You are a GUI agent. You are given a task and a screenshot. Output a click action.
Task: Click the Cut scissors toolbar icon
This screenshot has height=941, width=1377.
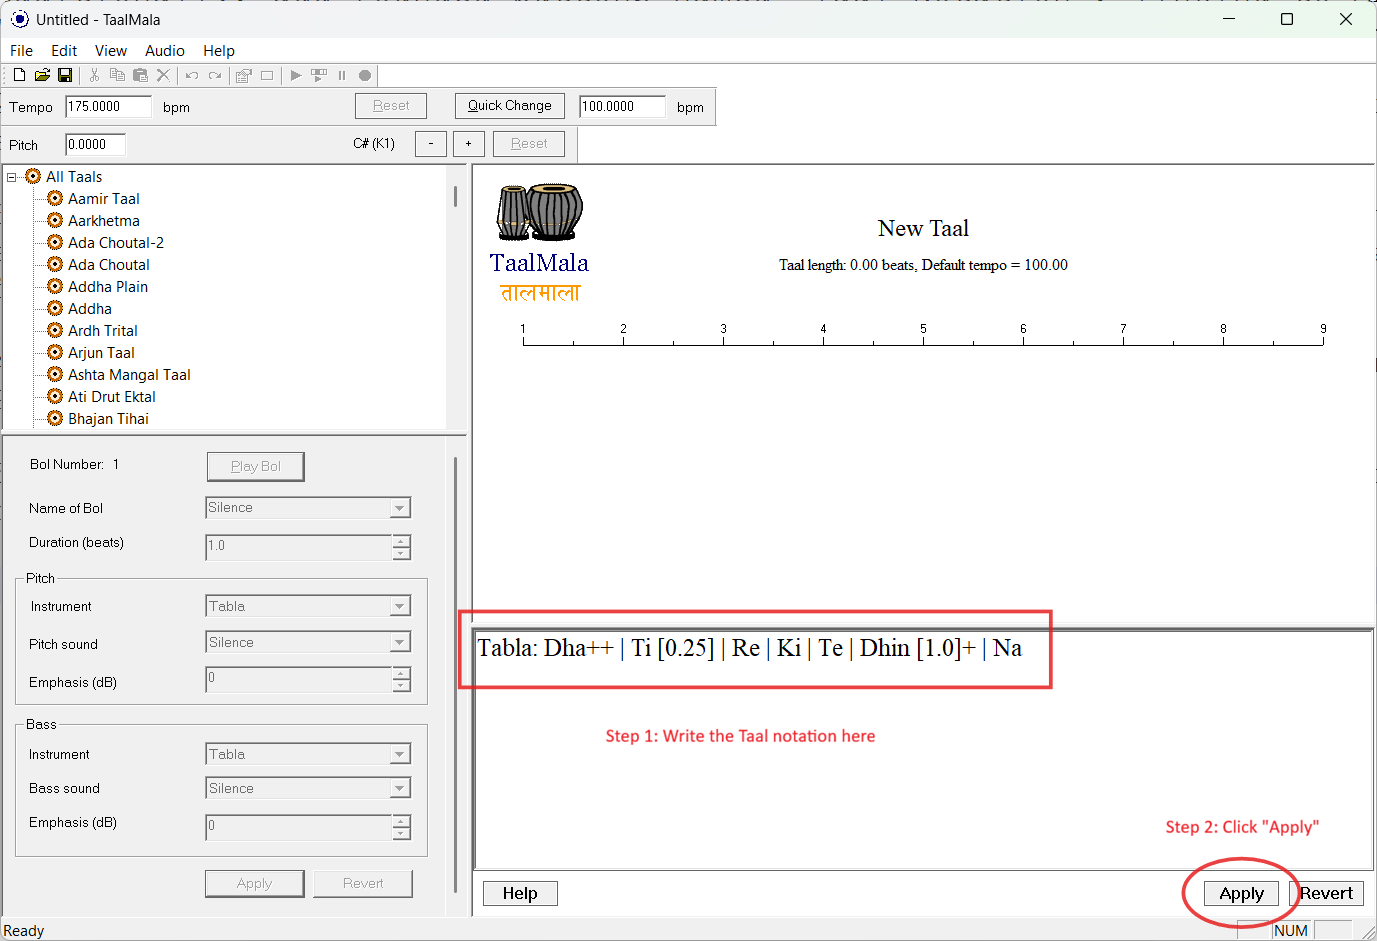point(94,75)
